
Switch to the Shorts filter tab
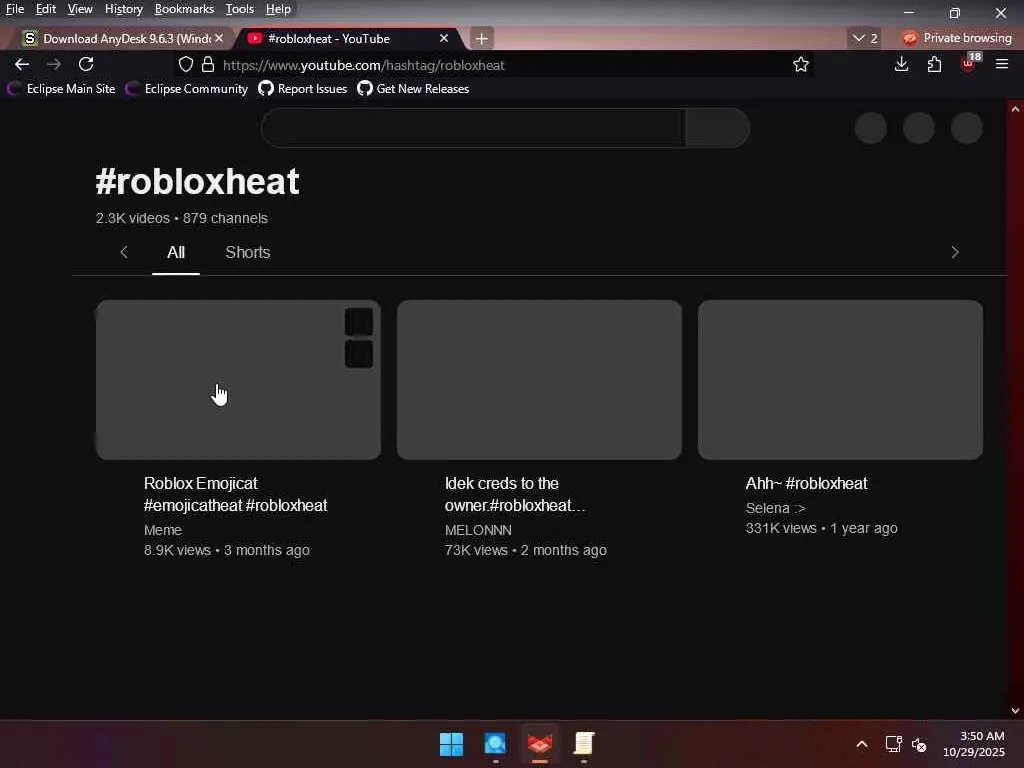[x=248, y=253]
